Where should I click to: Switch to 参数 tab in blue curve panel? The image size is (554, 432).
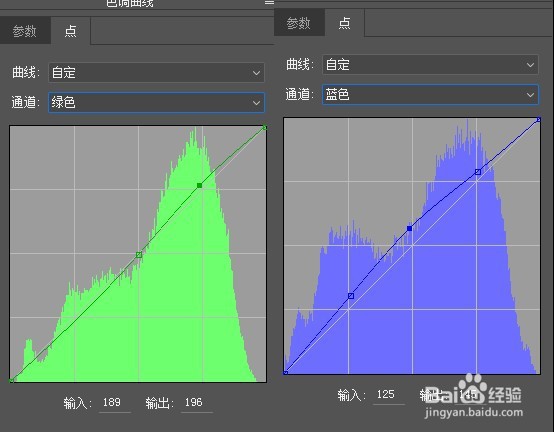[299, 23]
